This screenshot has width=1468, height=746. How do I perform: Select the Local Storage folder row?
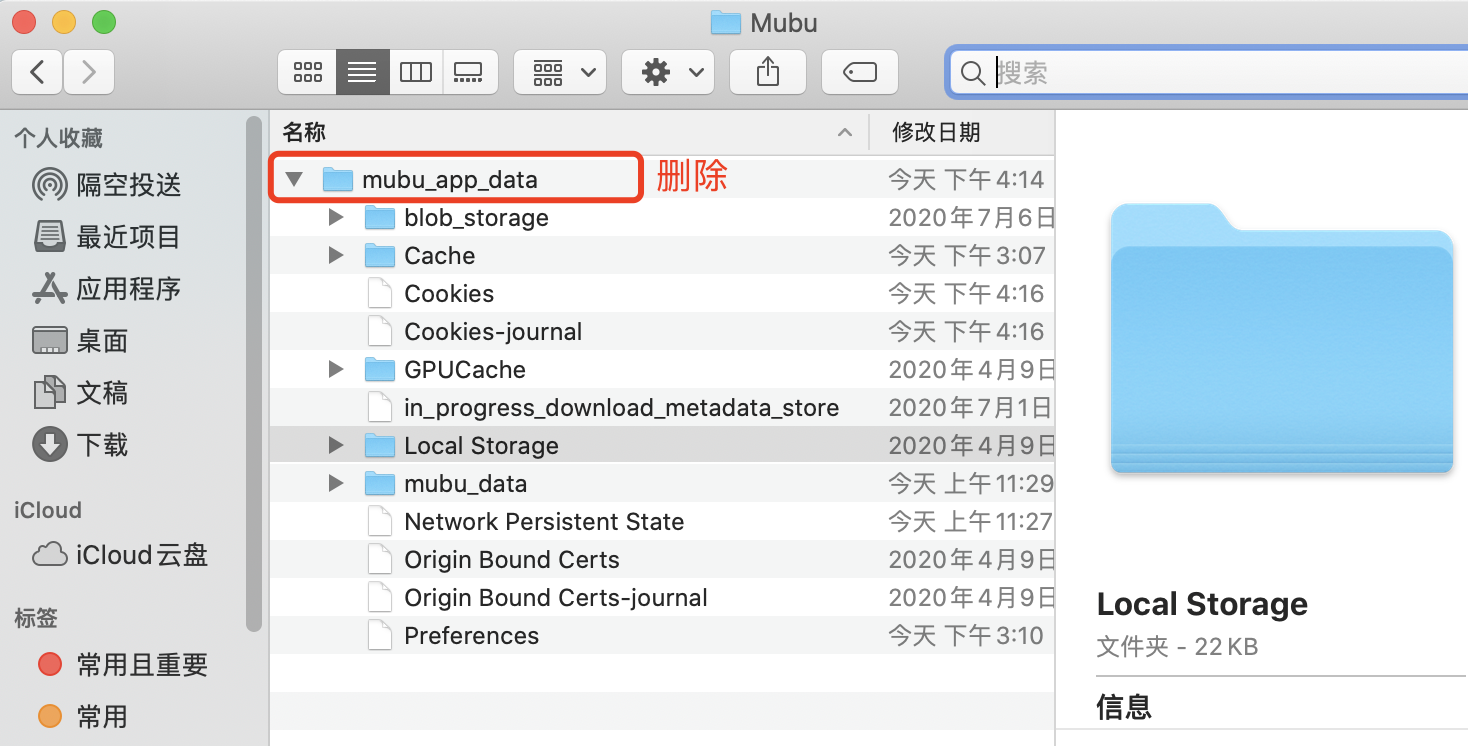662,446
